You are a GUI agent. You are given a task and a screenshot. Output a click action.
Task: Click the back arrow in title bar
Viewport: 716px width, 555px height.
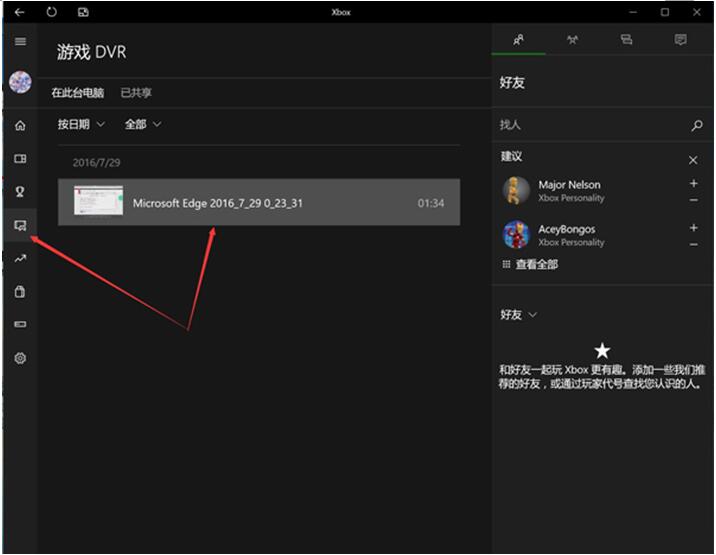(x=19, y=12)
